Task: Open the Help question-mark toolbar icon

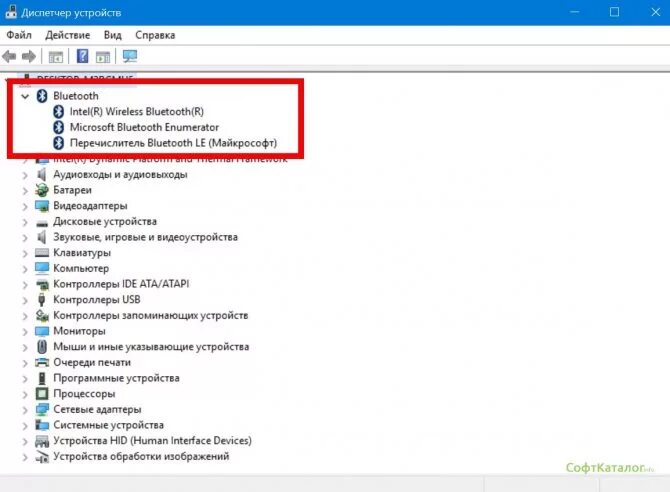Action: point(82,56)
